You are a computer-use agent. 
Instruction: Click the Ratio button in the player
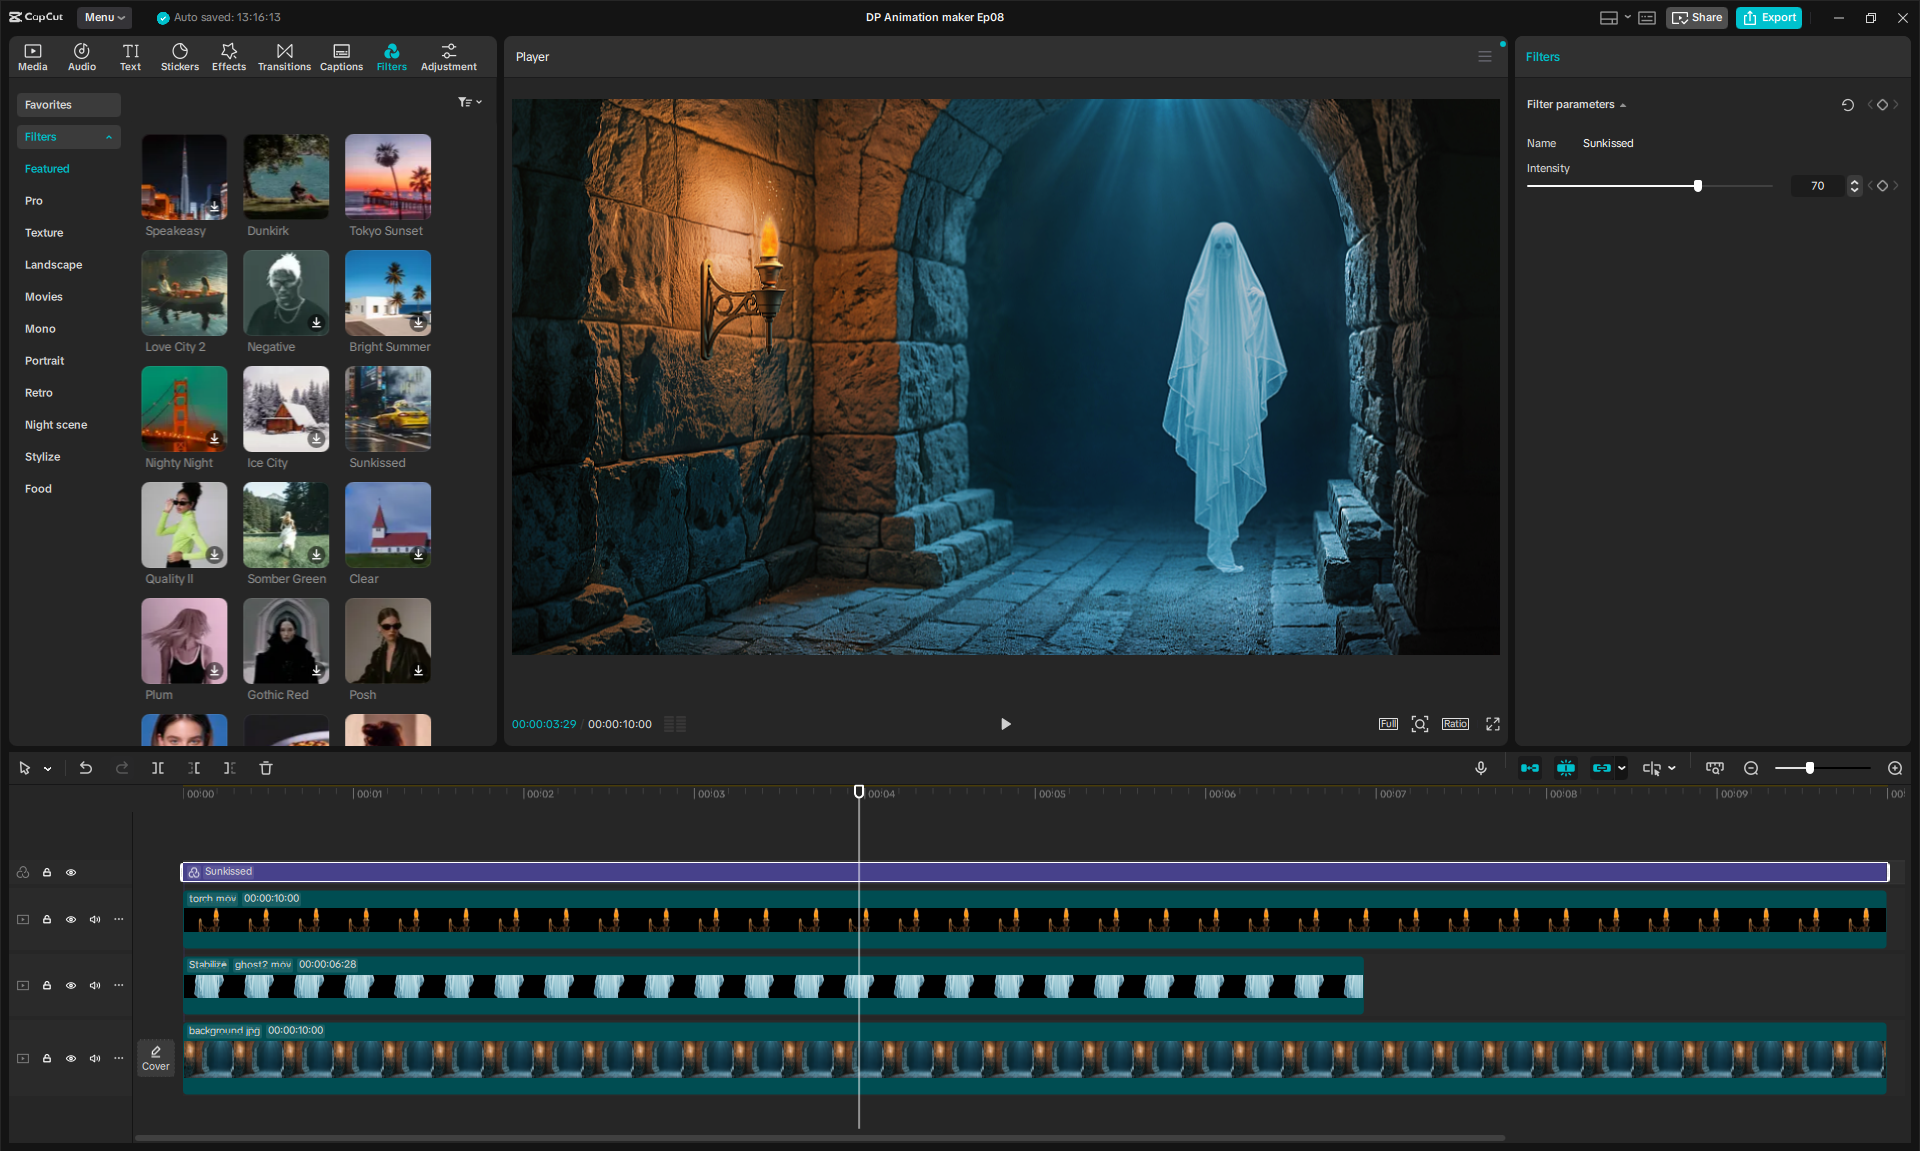pyautogui.click(x=1455, y=724)
